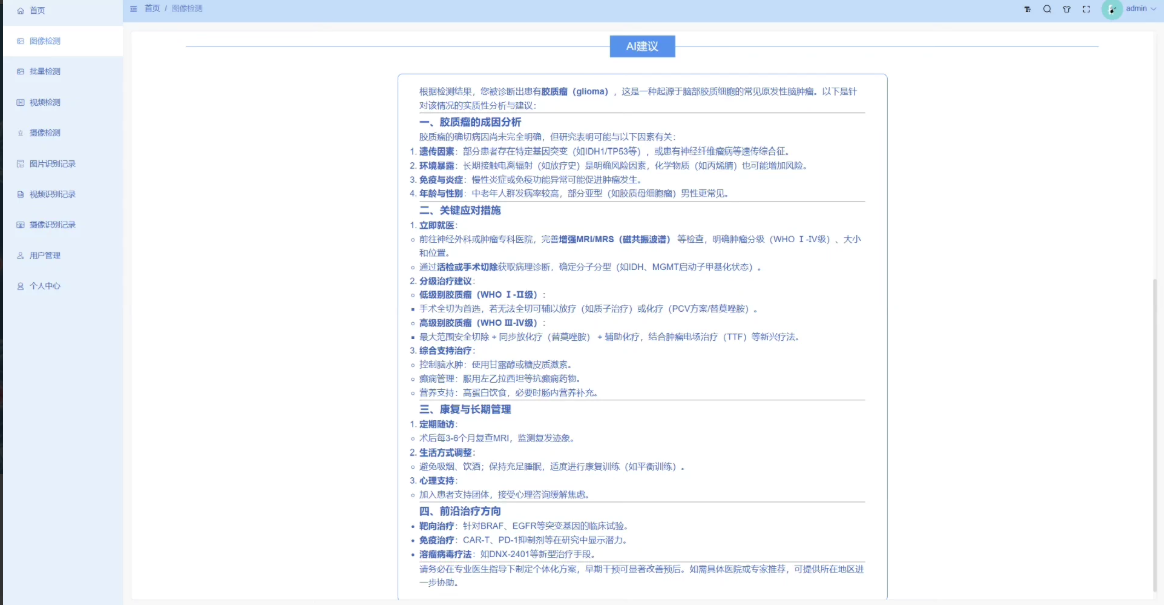Open the 图像检测 menu item

point(45,41)
